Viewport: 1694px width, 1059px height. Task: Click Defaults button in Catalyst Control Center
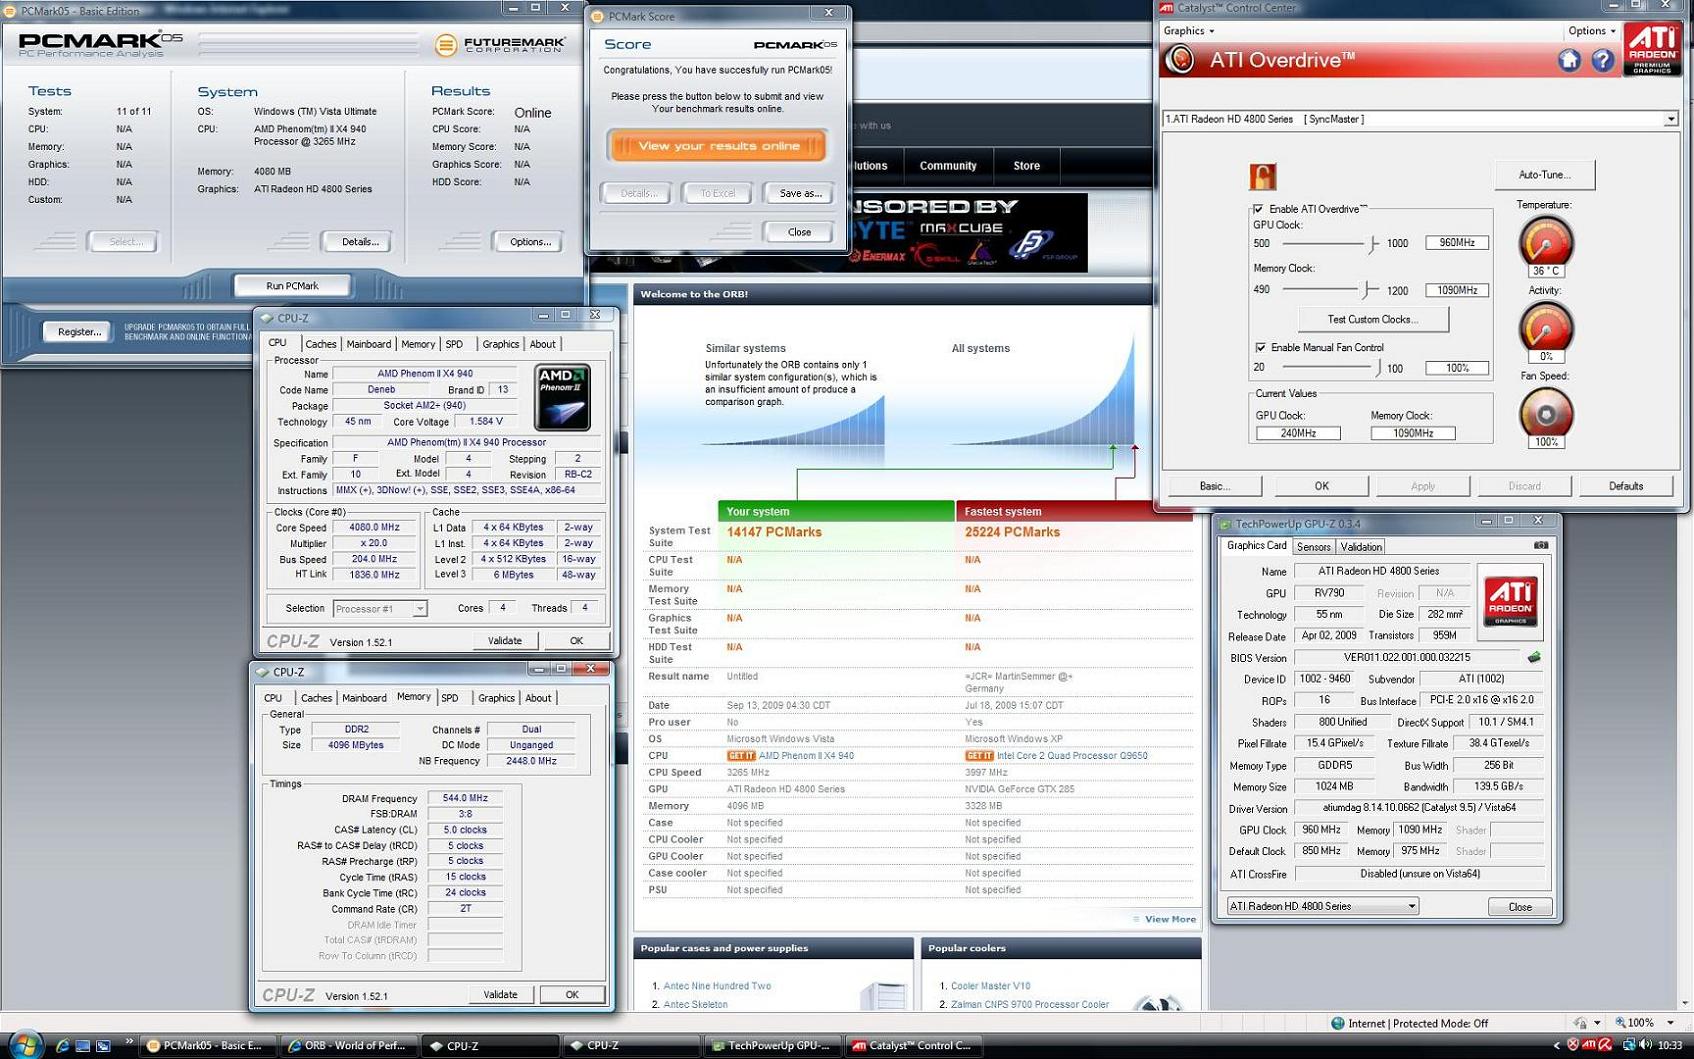[x=1625, y=486]
